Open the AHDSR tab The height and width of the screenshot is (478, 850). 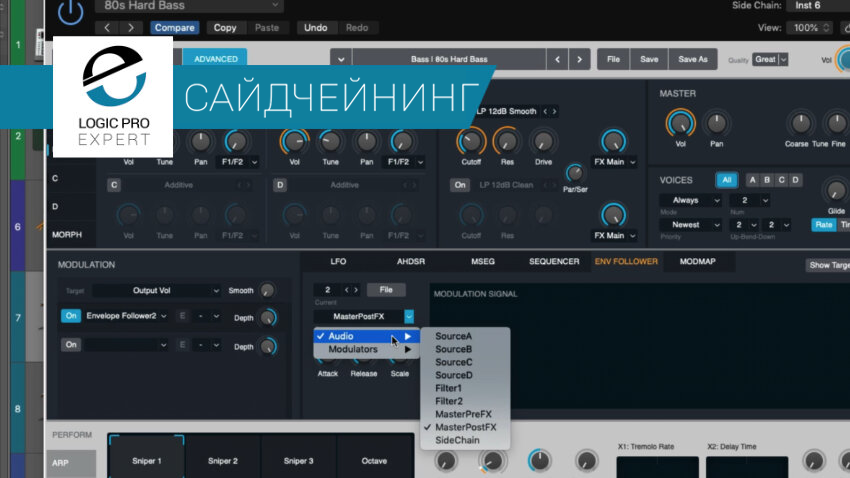tap(411, 261)
